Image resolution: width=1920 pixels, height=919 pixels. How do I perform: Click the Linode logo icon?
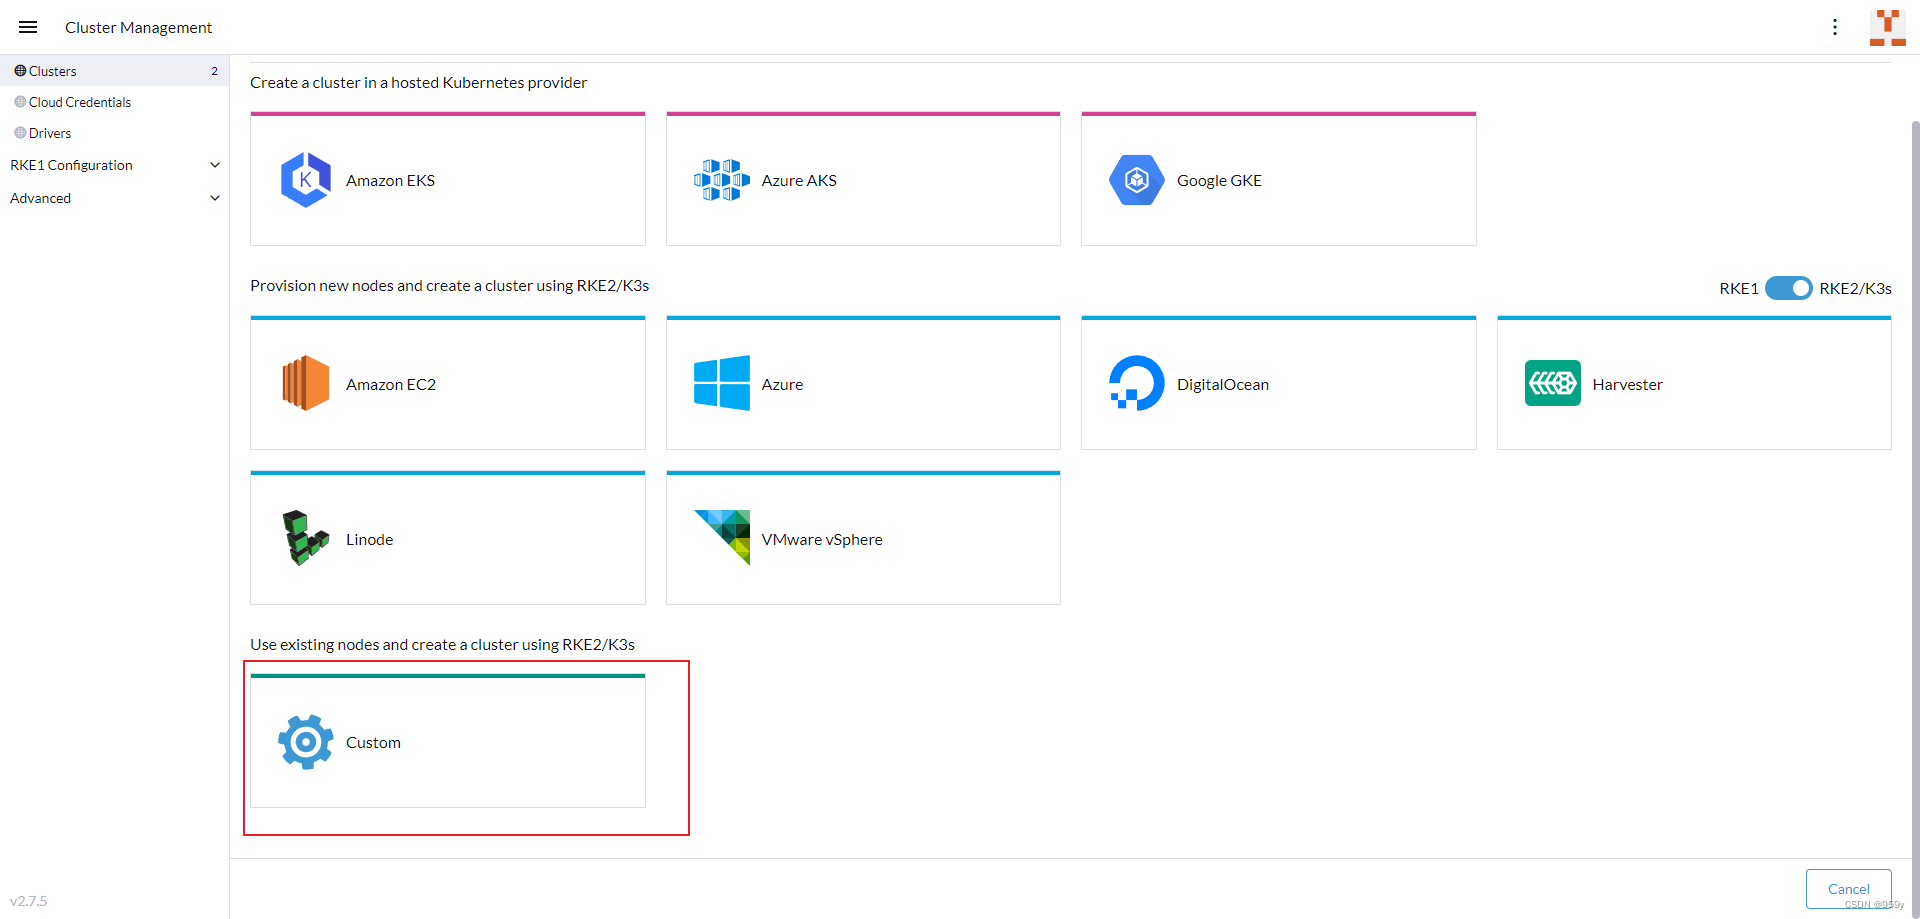pos(306,538)
